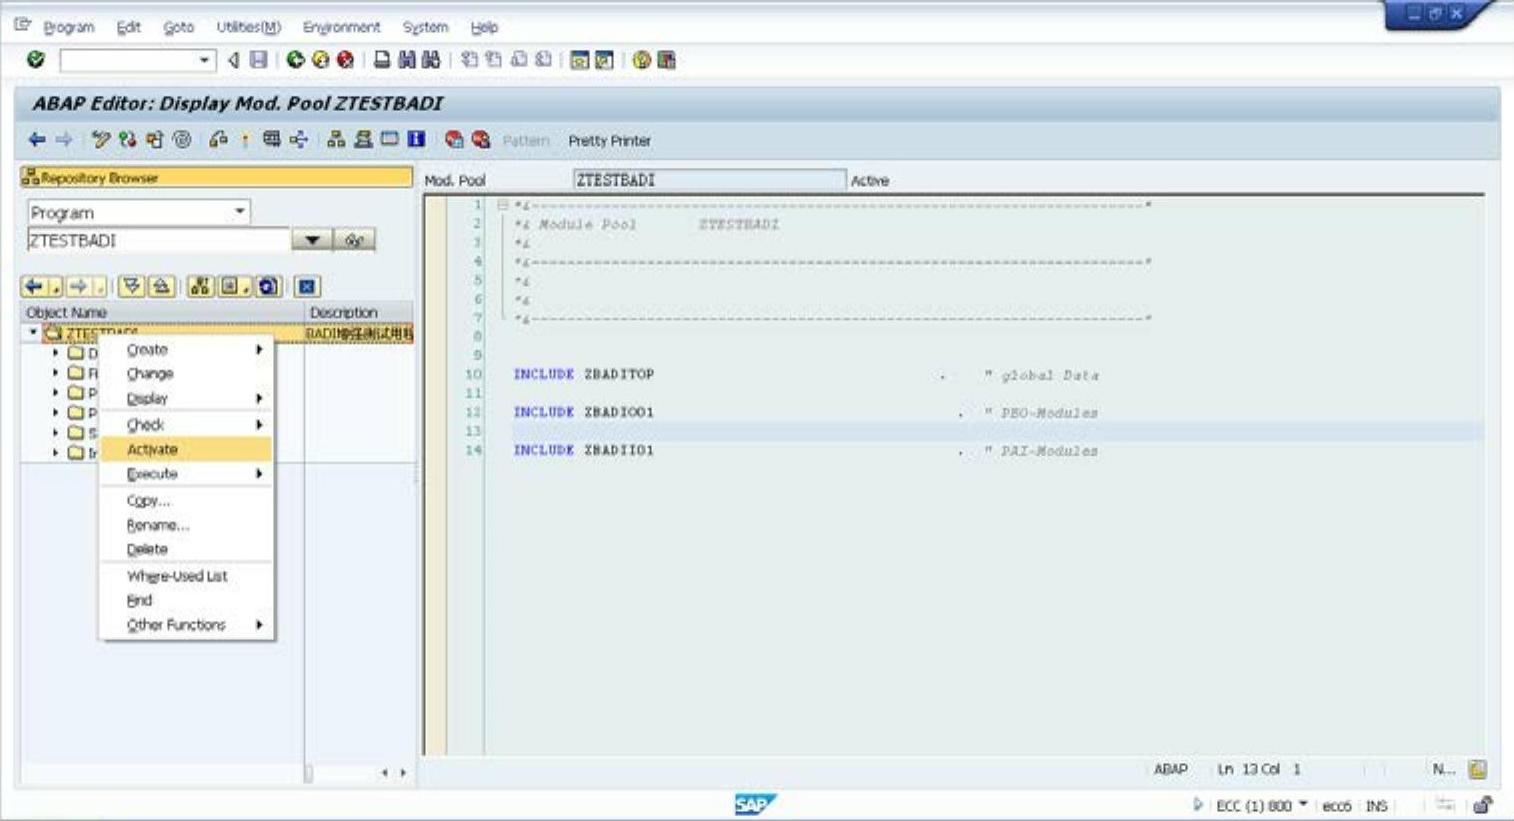Open the ECC (1) 800 system dropdown
The height and width of the screenshot is (821, 1514).
coord(1303,805)
